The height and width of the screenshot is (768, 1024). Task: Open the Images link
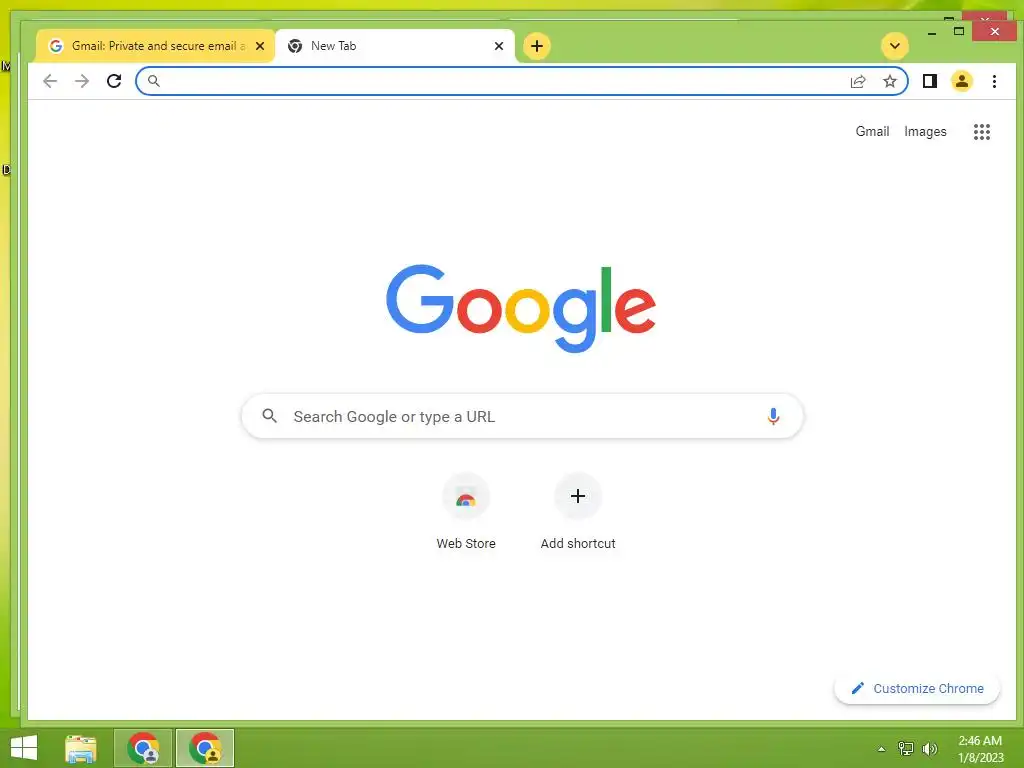[925, 131]
